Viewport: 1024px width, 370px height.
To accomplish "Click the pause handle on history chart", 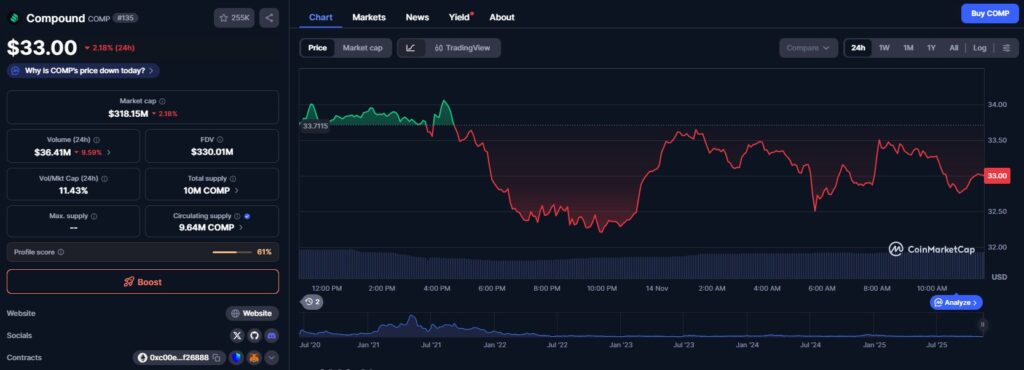I will (x=982, y=325).
